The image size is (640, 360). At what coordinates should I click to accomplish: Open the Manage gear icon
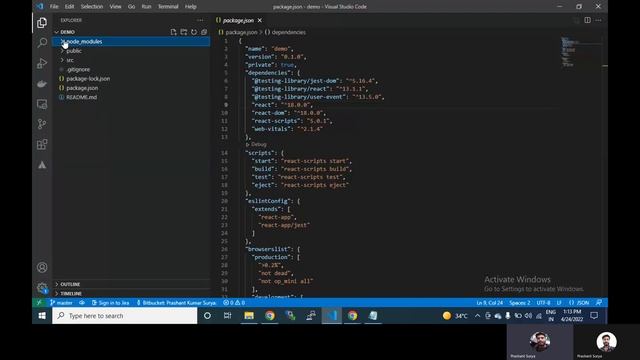pos(42,288)
